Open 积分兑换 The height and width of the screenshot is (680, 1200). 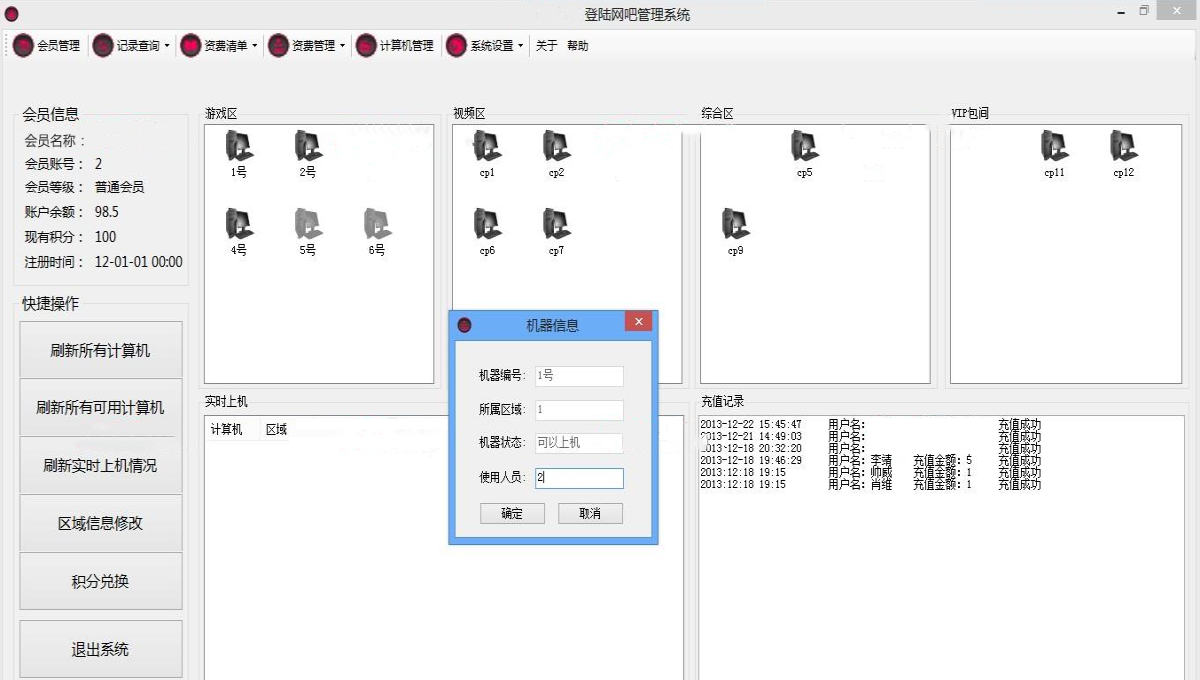101,581
